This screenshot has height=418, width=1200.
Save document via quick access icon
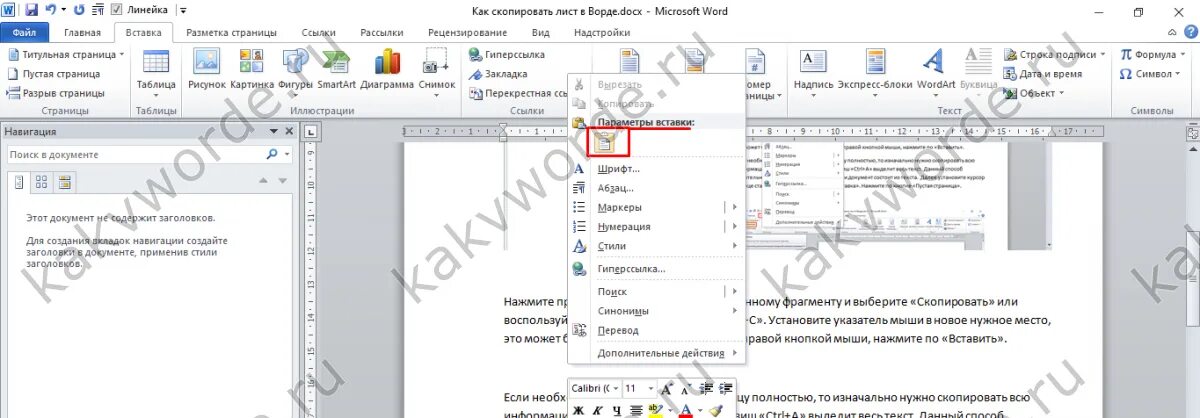[x=31, y=10]
